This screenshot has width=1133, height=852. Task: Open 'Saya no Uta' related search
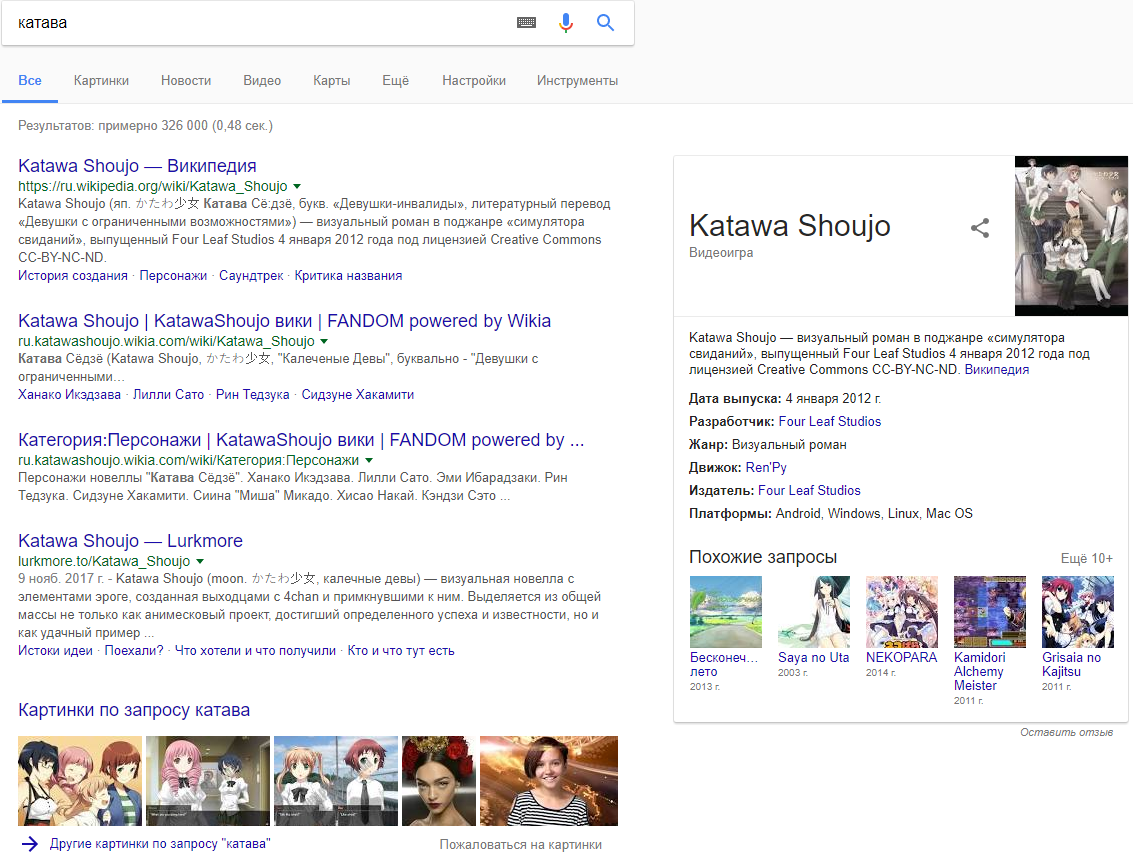tap(814, 658)
